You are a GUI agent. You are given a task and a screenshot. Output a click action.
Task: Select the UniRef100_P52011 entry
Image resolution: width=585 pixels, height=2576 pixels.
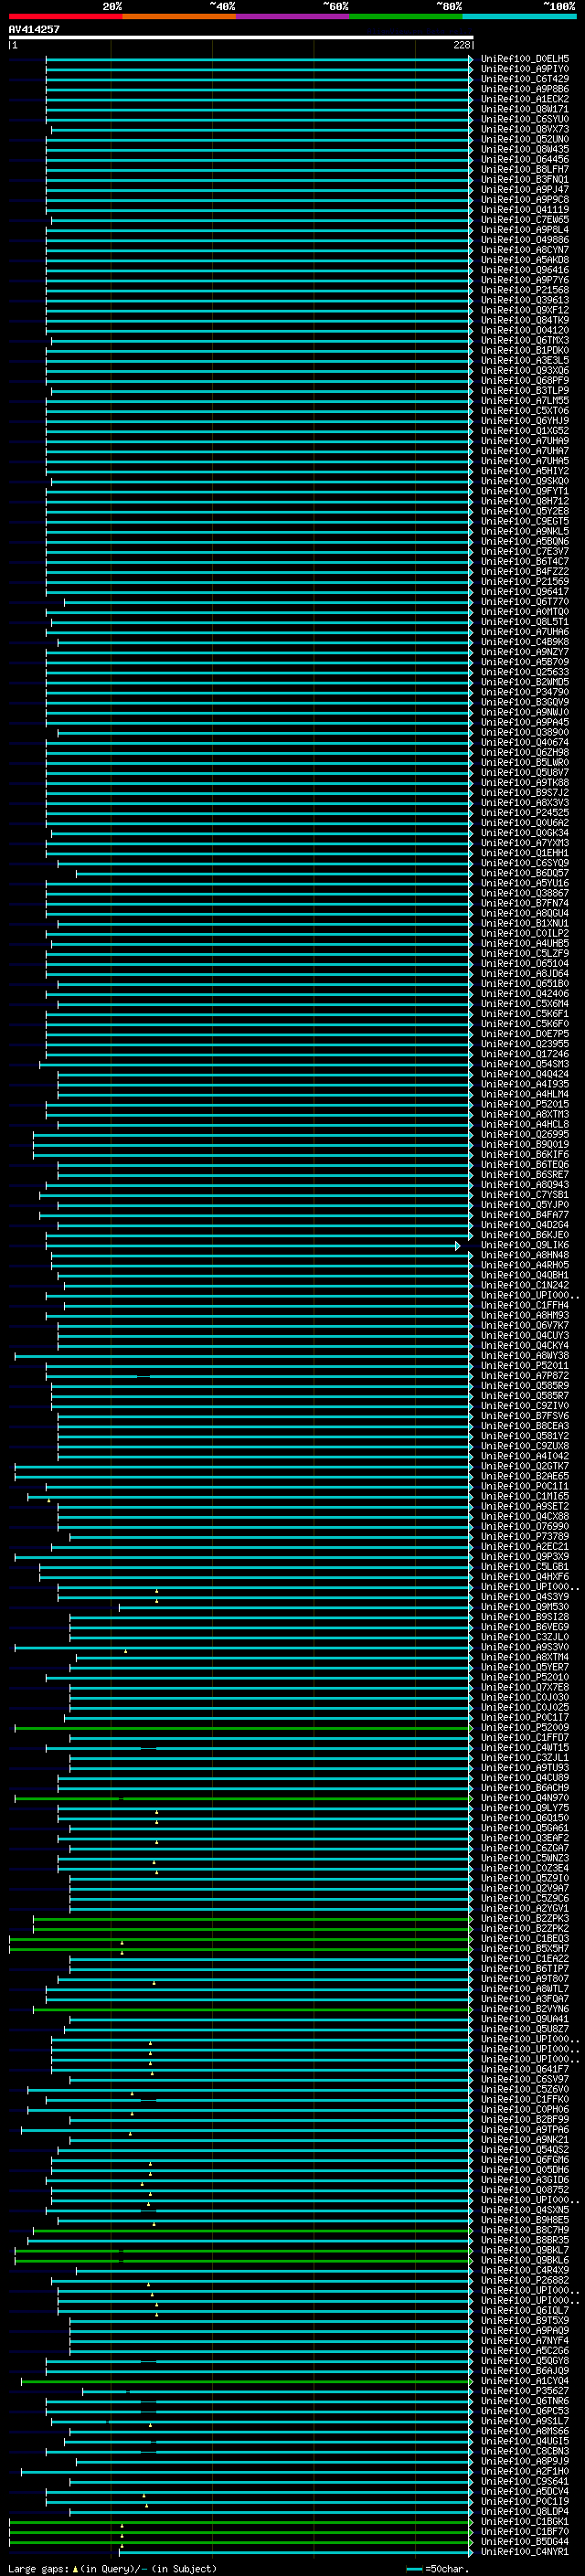(524, 1366)
